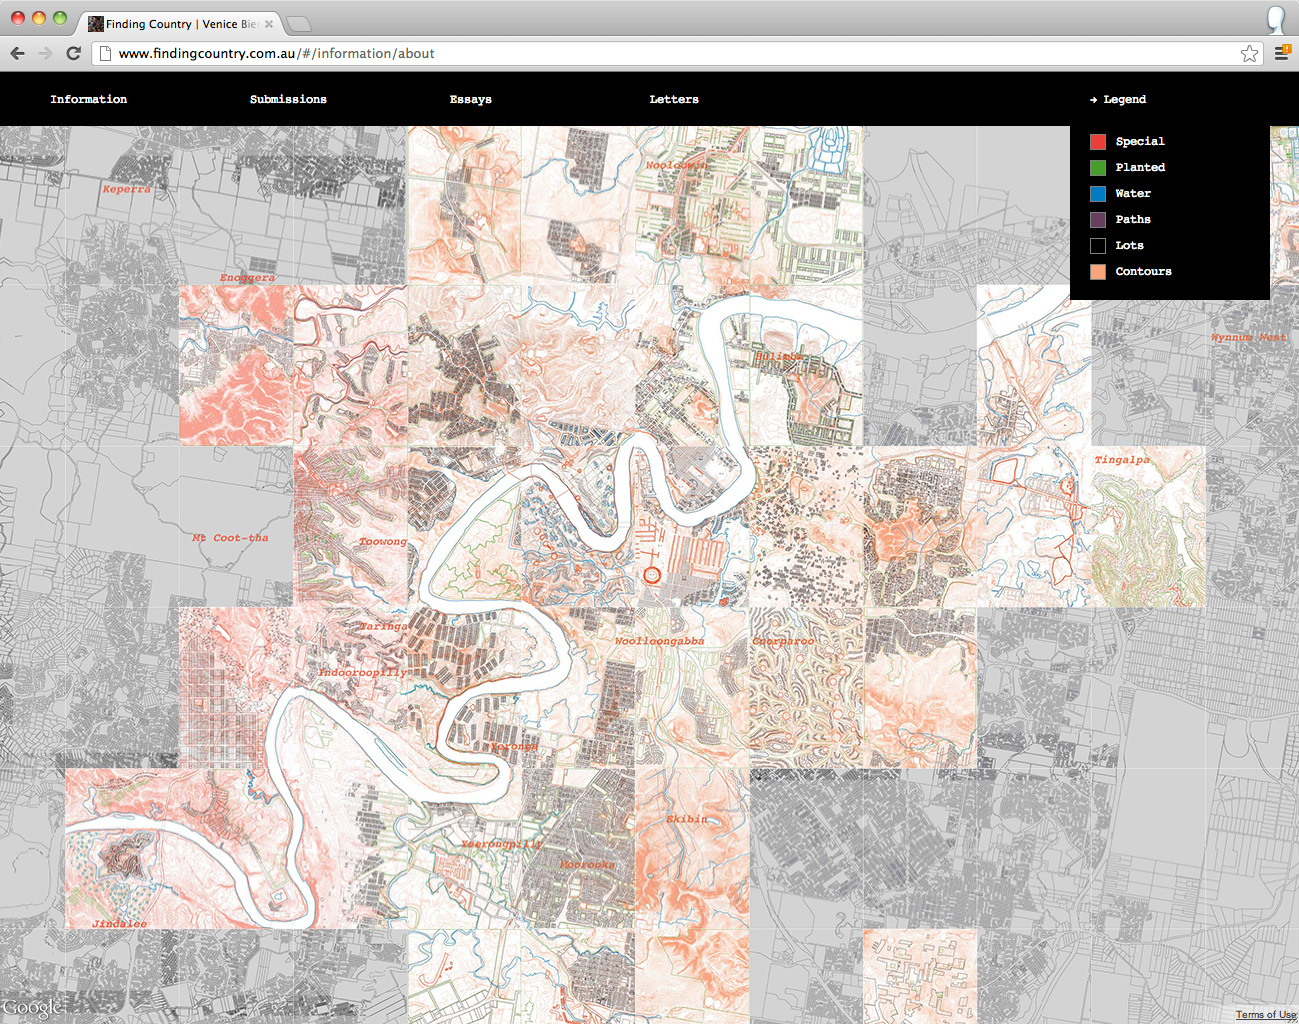Image resolution: width=1299 pixels, height=1024 pixels.
Task: Click the Google logo on the map
Action: coord(32,1007)
